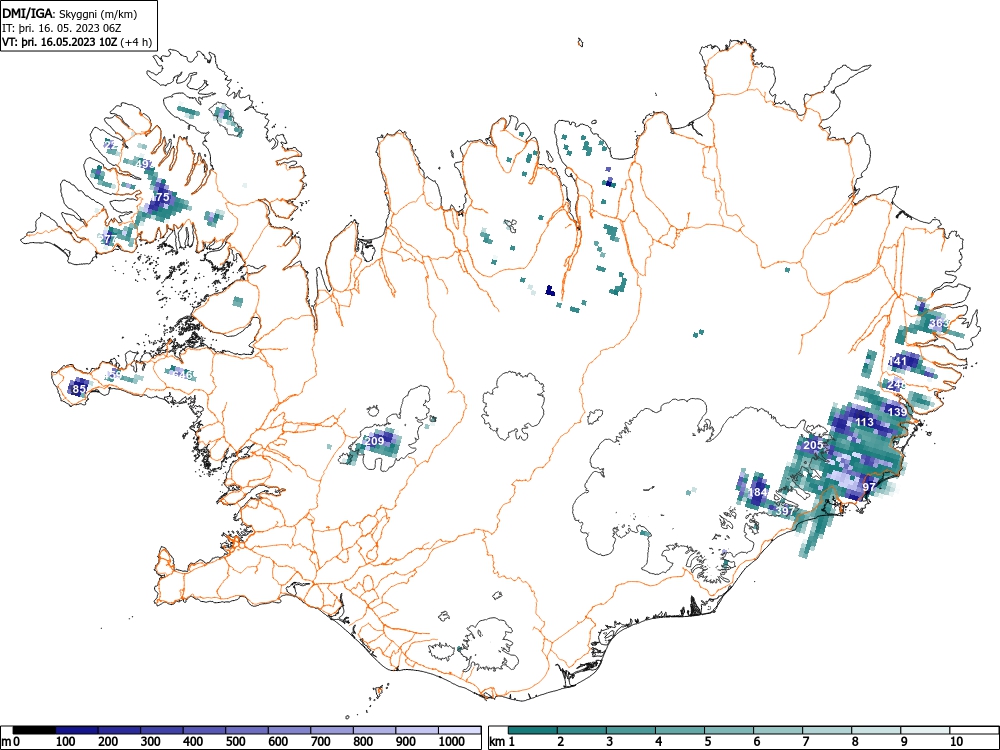Select the 'IT: þri. 16. 05. 2023 06Z' line

pos(61,28)
